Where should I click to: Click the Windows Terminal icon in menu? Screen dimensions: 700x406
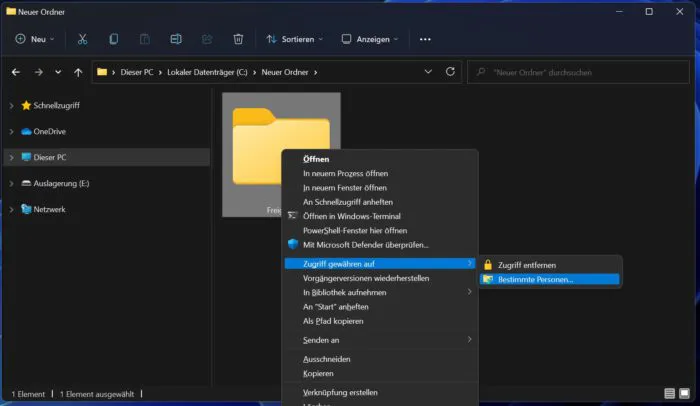(x=292, y=216)
